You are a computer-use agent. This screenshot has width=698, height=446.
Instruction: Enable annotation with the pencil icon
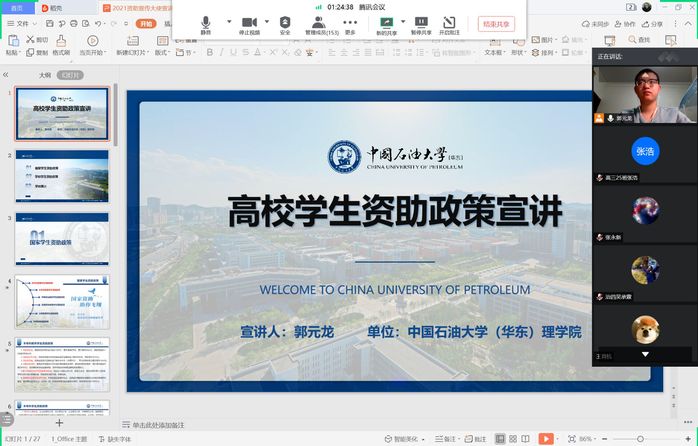click(452, 24)
